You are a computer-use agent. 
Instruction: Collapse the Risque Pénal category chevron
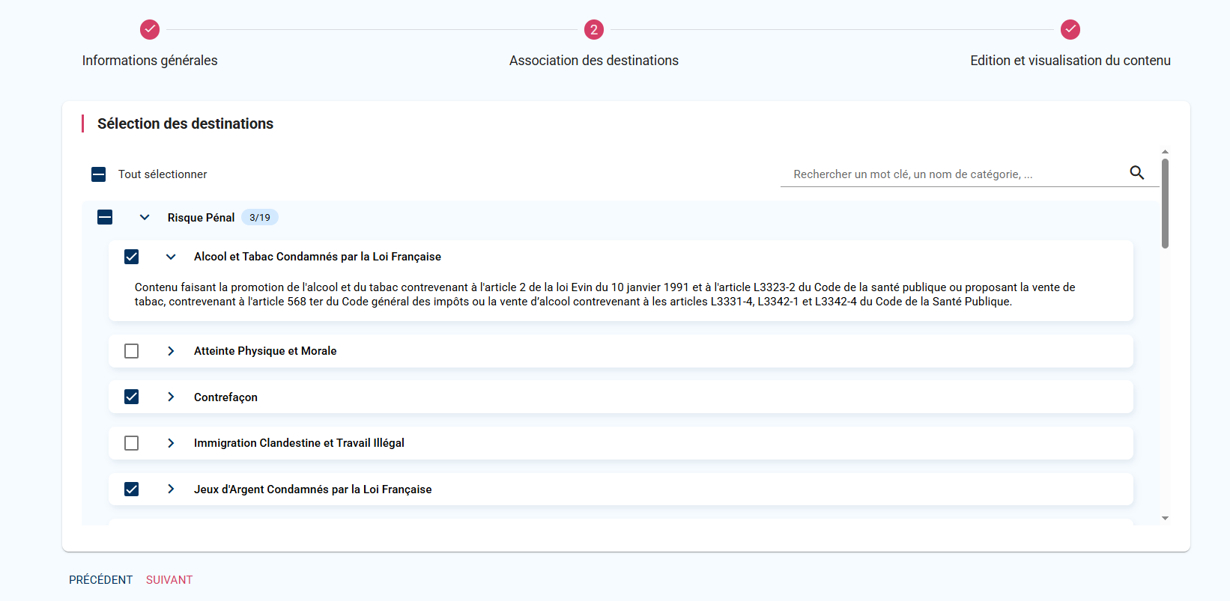click(144, 217)
